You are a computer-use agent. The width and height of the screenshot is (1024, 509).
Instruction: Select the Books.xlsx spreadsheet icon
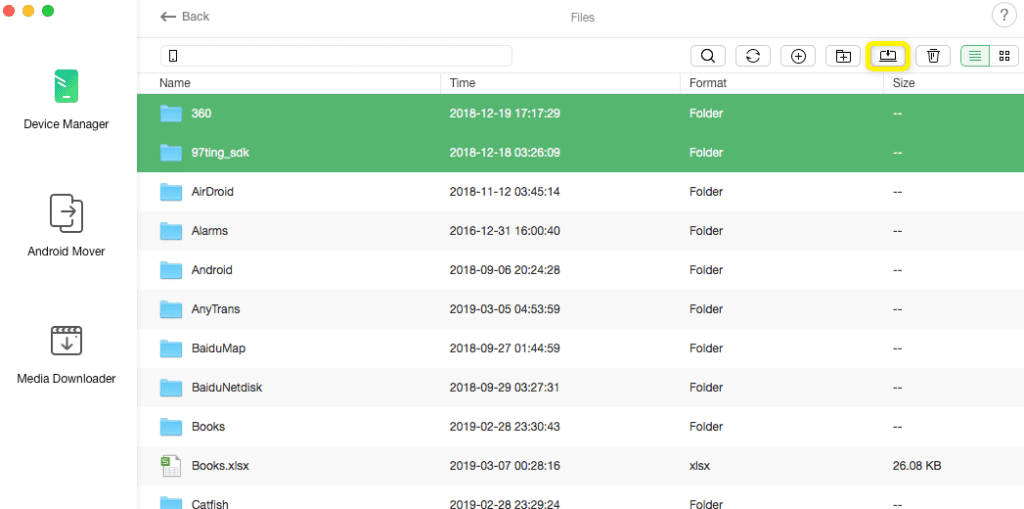[170, 466]
